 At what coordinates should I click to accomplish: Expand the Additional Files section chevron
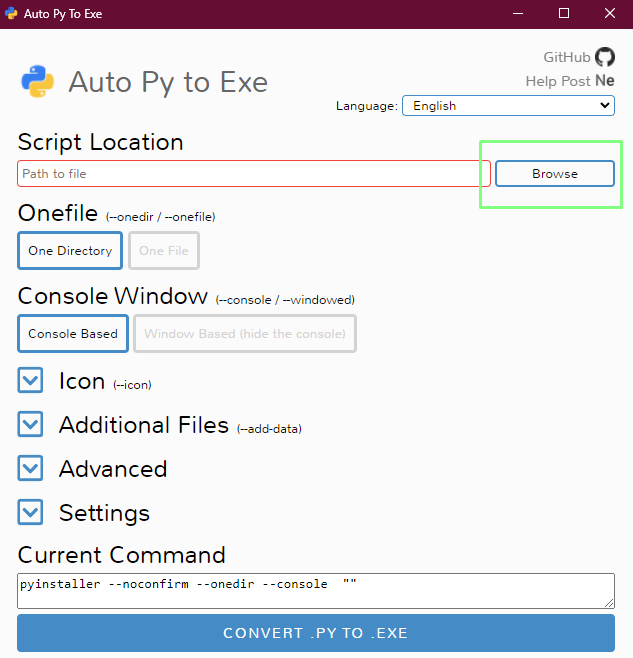click(30, 424)
